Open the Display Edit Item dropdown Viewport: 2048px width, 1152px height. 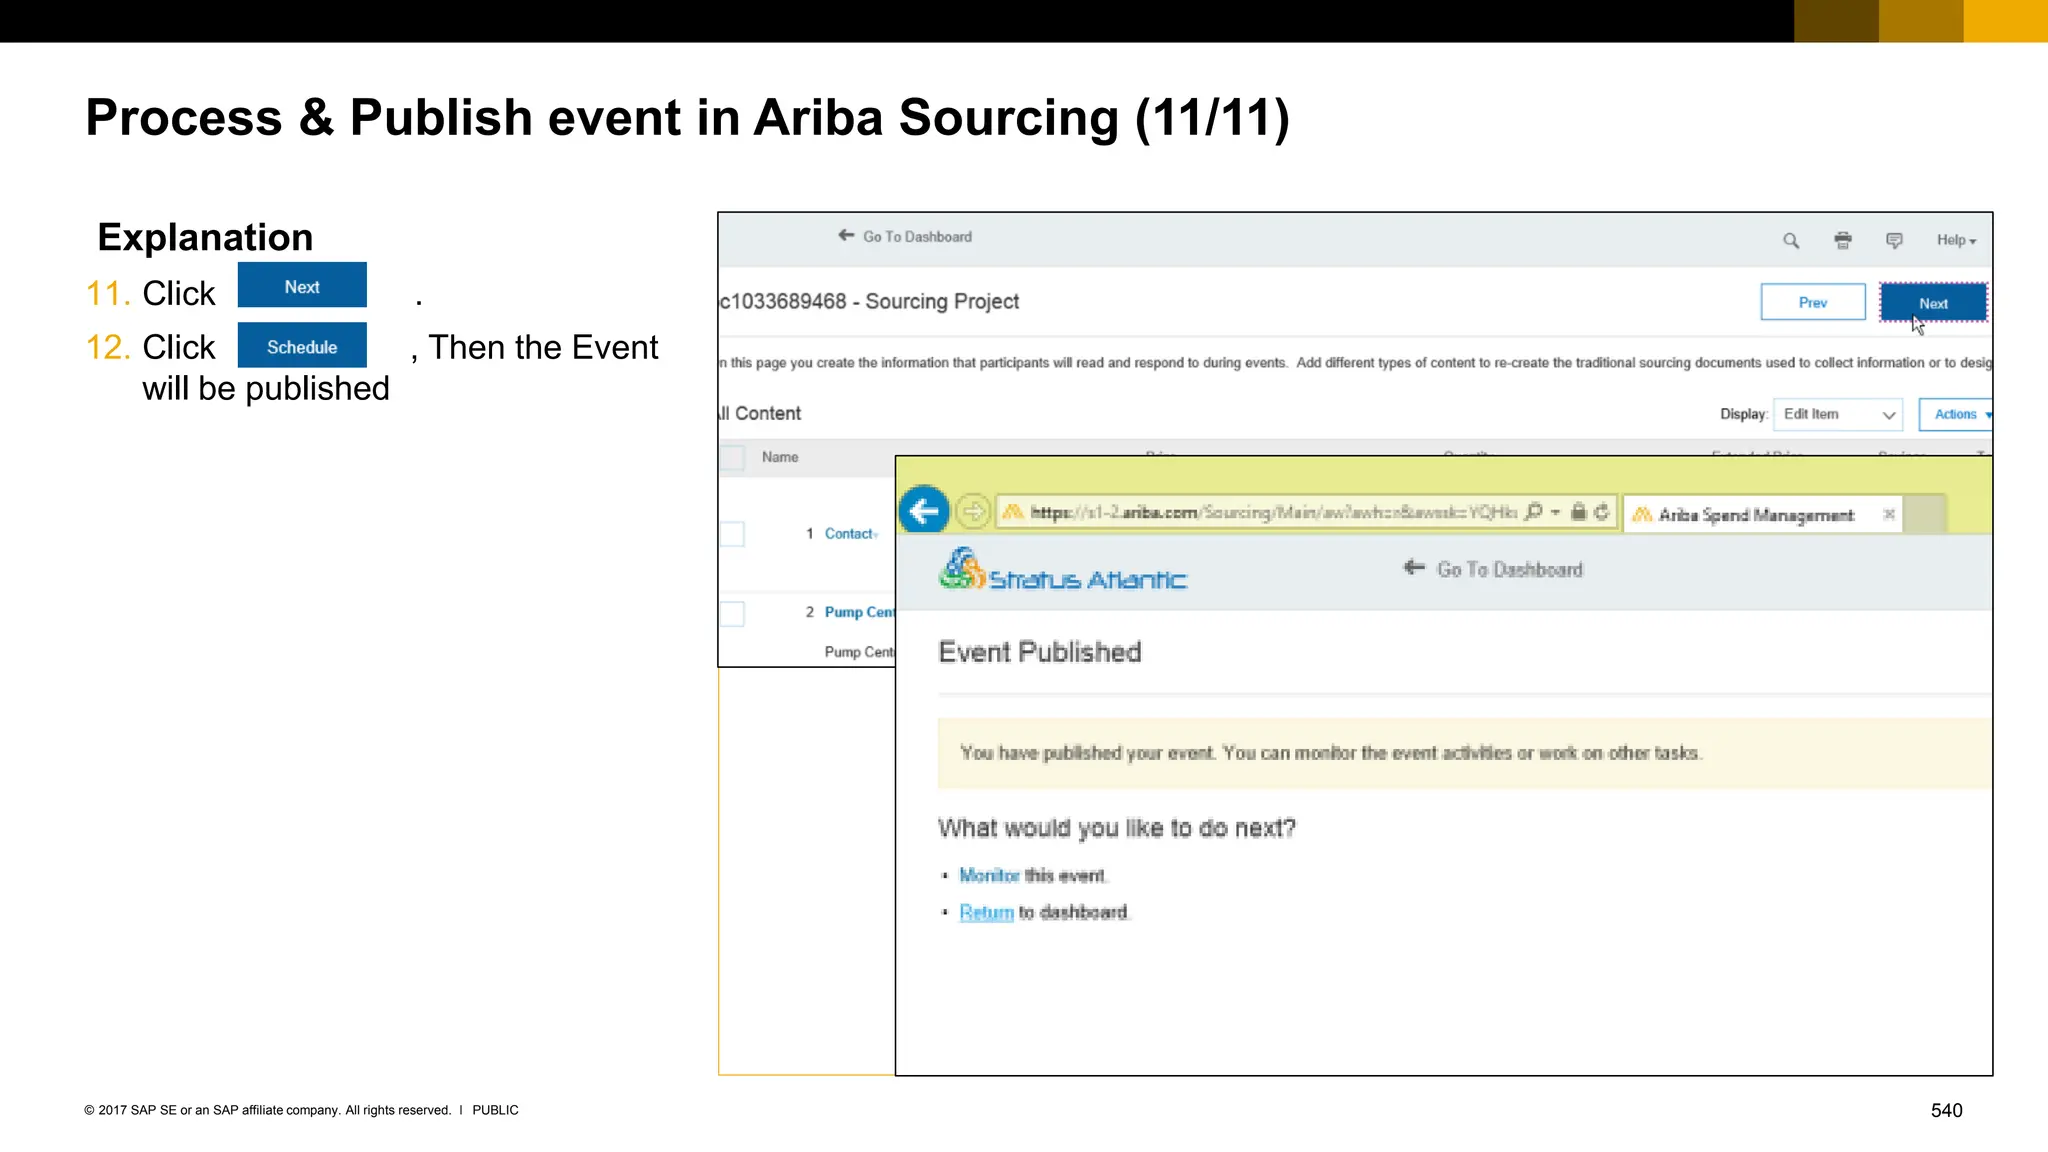click(x=1838, y=414)
